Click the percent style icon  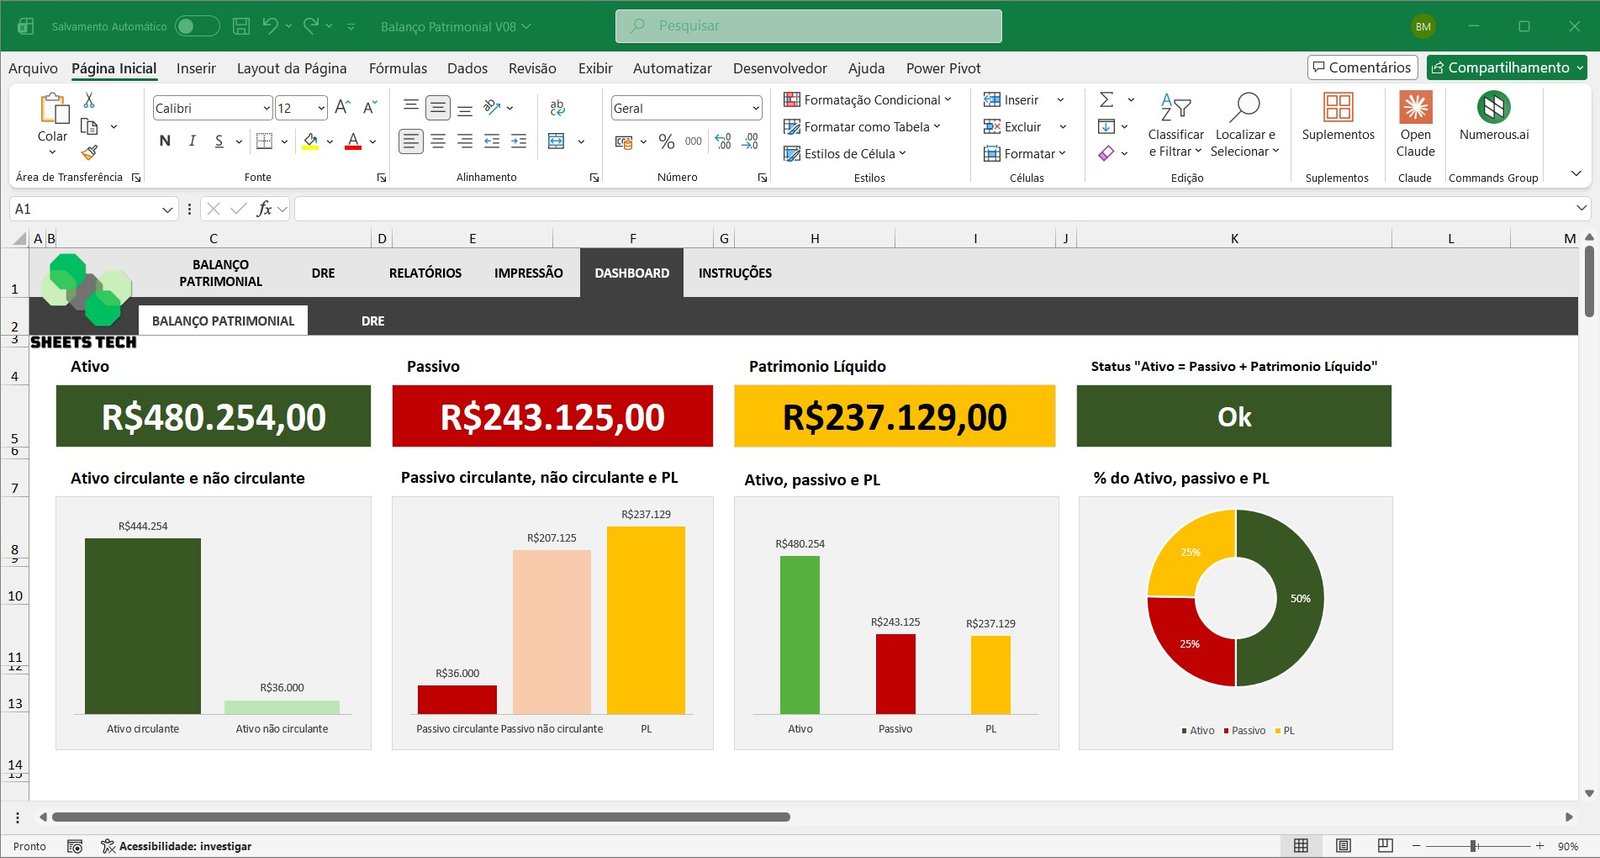pos(666,142)
